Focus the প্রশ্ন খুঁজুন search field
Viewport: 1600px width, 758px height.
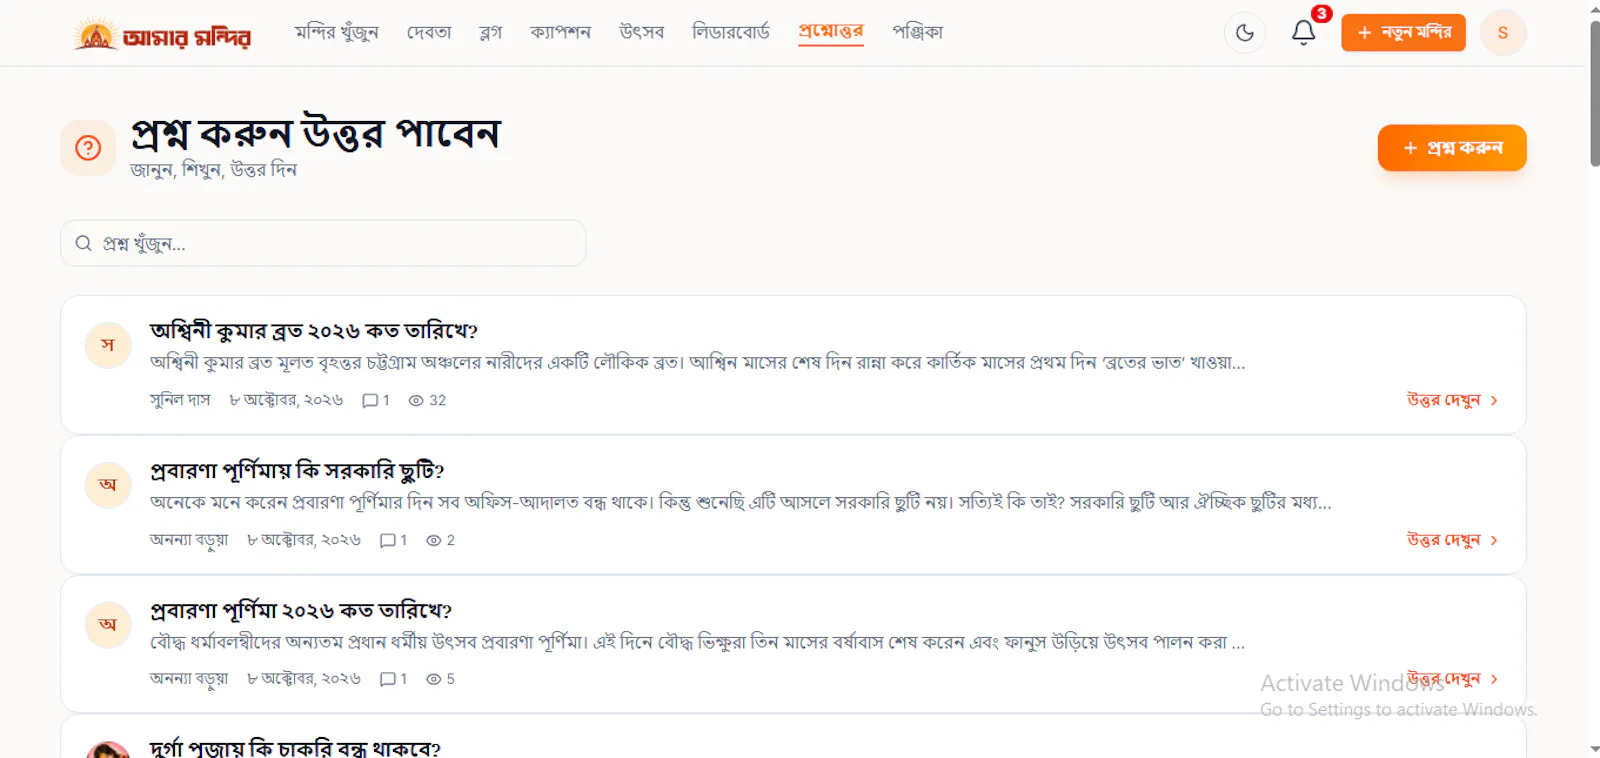pyautogui.click(x=323, y=243)
